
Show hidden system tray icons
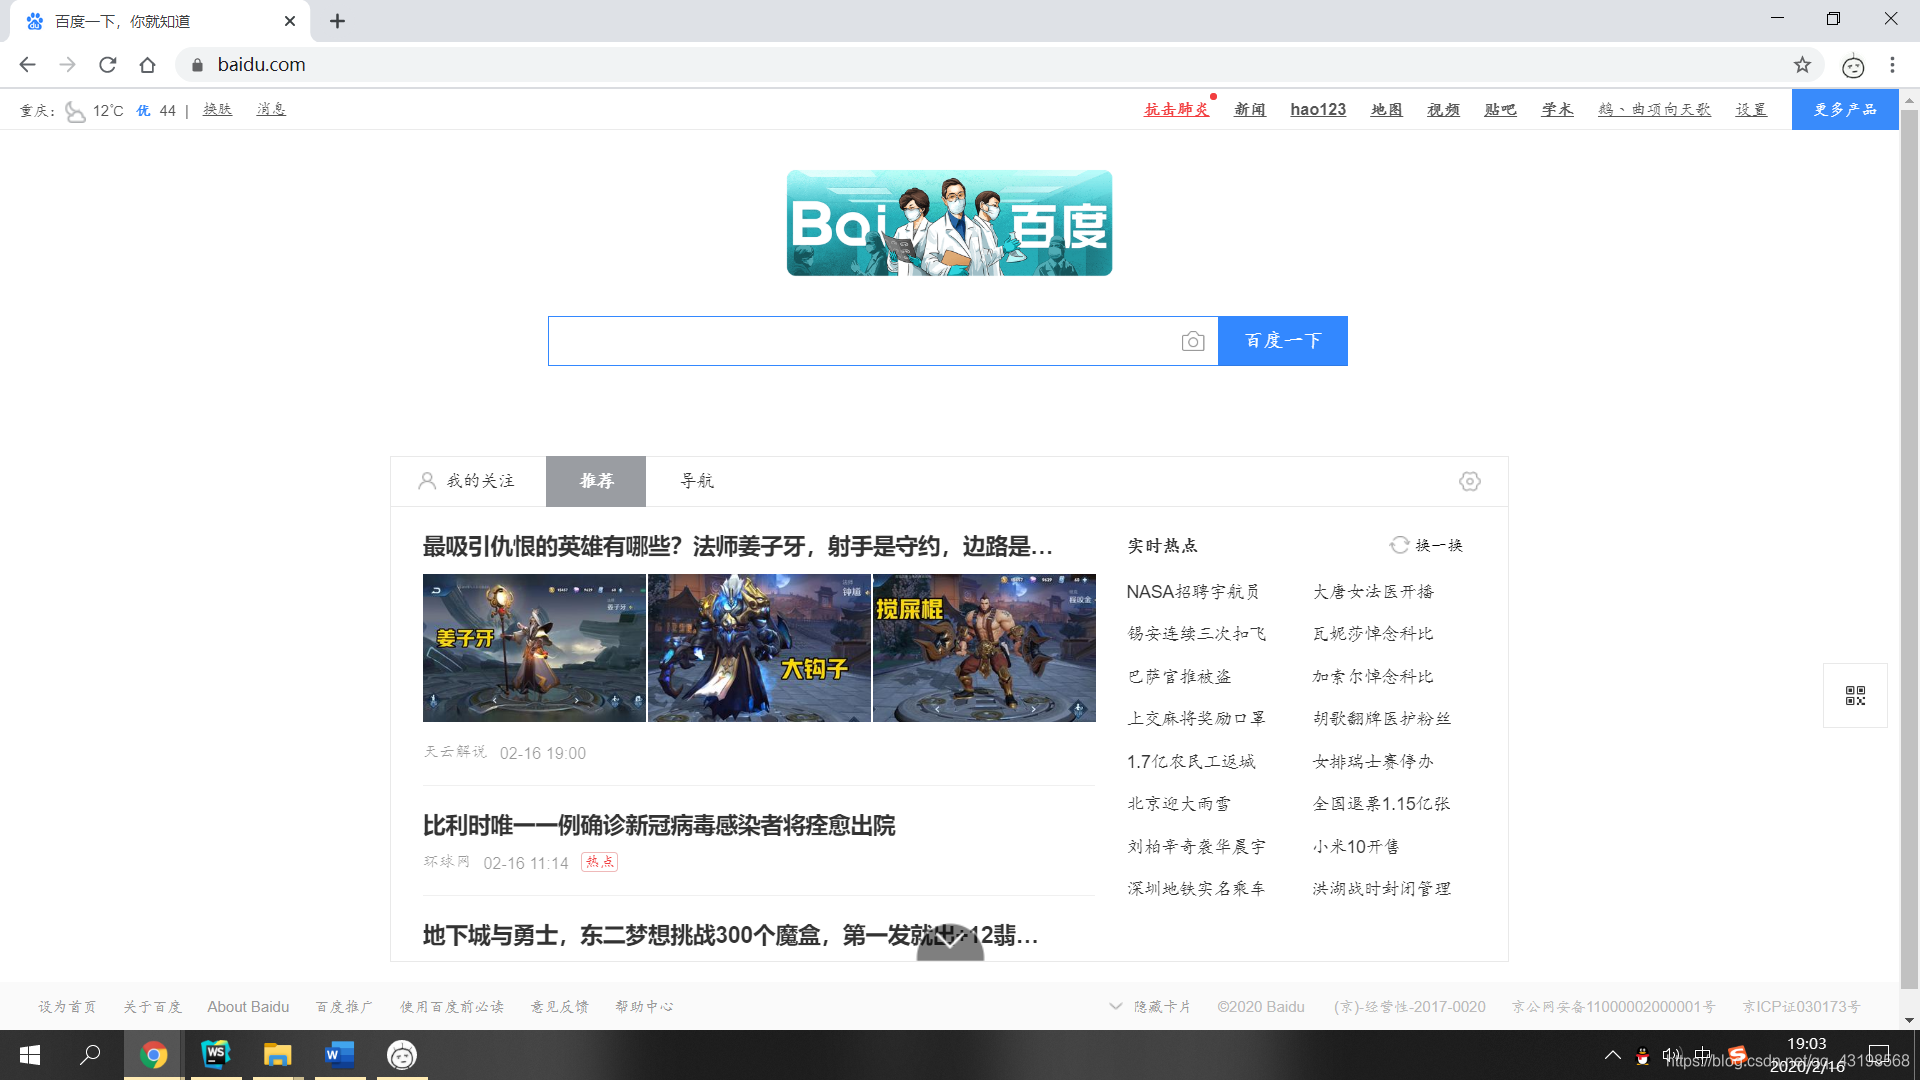[1612, 1055]
